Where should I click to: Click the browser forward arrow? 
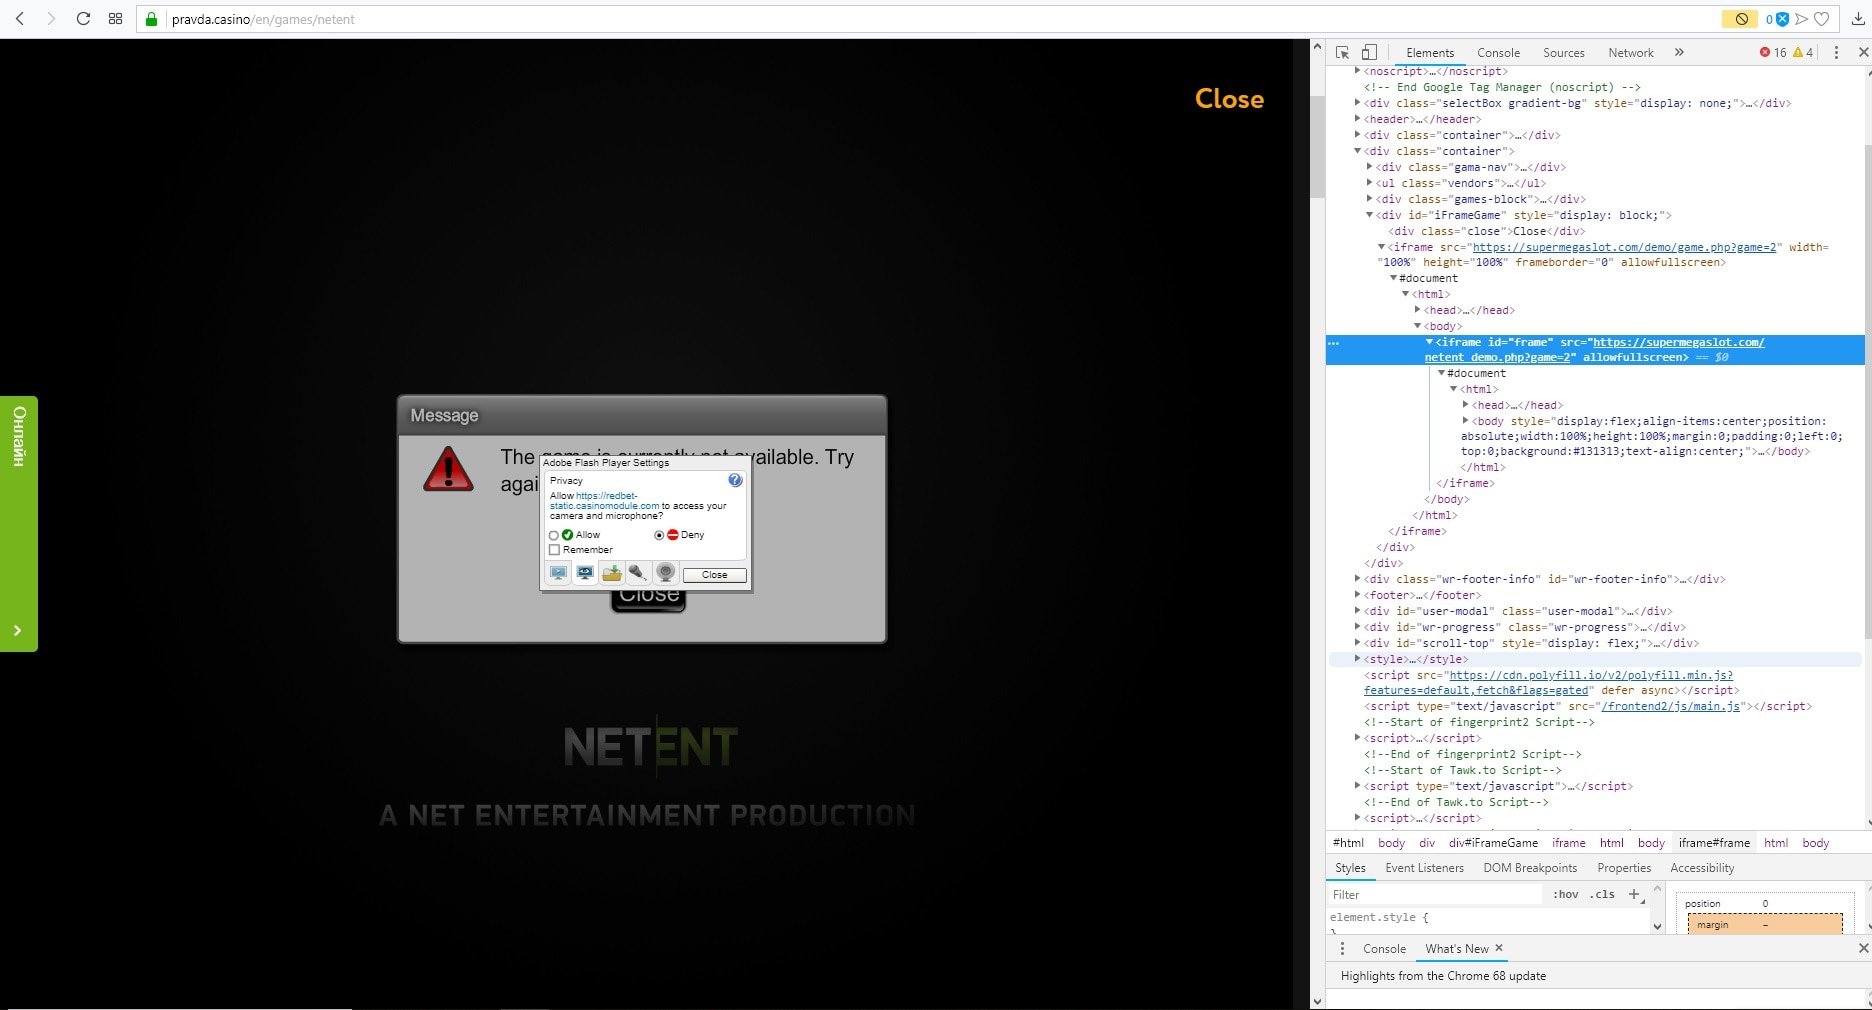click(x=51, y=19)
